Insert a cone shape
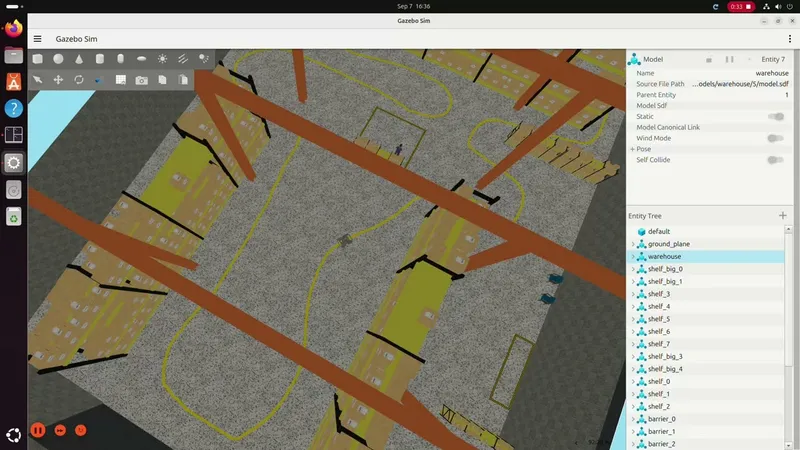 79,59
